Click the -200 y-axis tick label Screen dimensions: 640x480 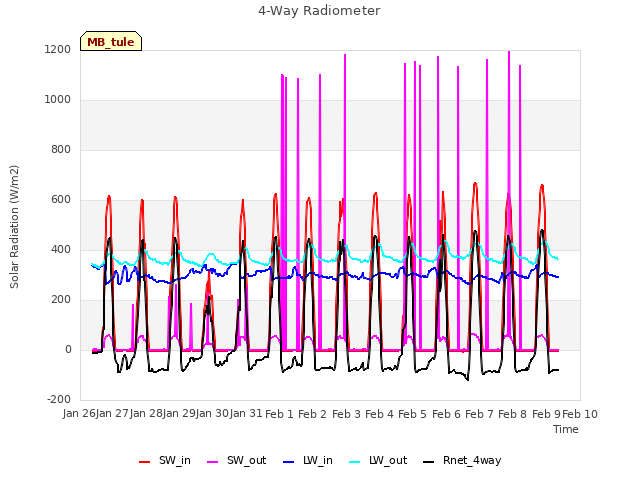59,399
